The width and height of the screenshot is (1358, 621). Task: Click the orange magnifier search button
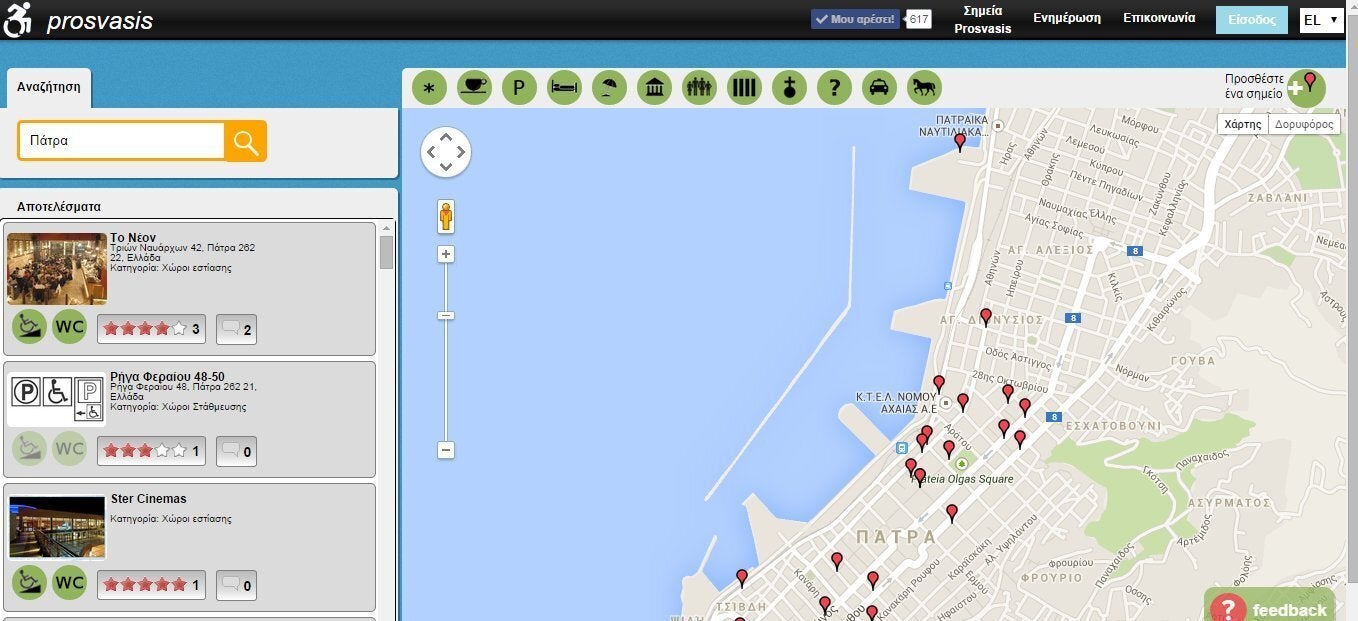[245, 141]
